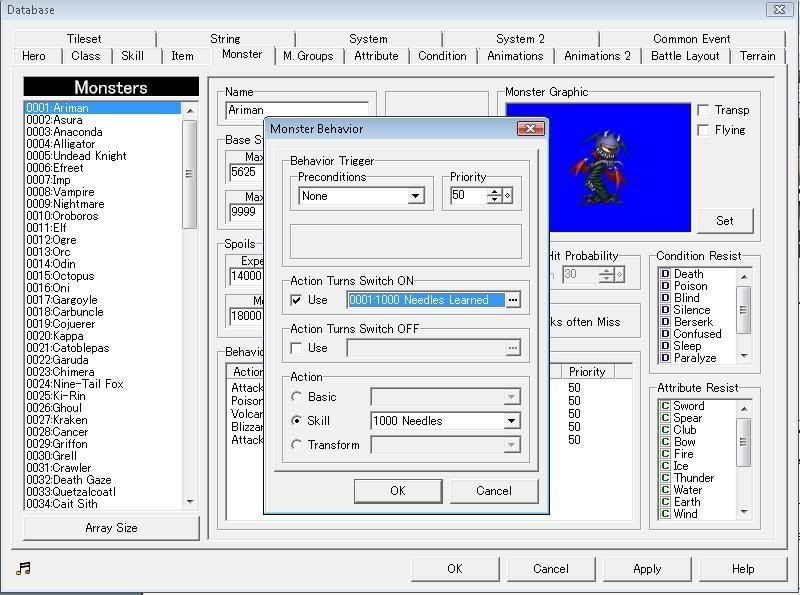Click ellipsis button for Action Turns Switch OFF
The width and height of the screenshot is (800, 595).
pos(513,348)
